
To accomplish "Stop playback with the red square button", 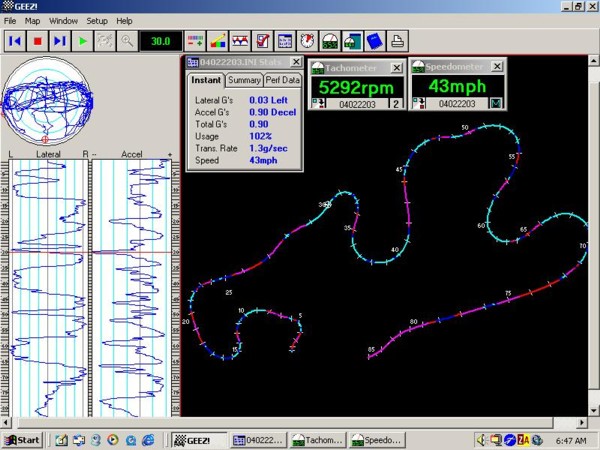I will coord(38,41).
